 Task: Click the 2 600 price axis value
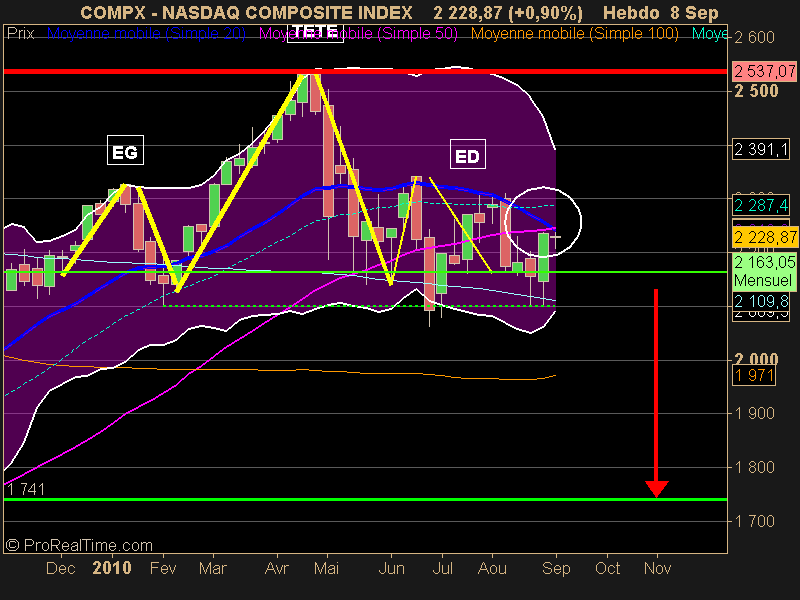click(754, 37)
